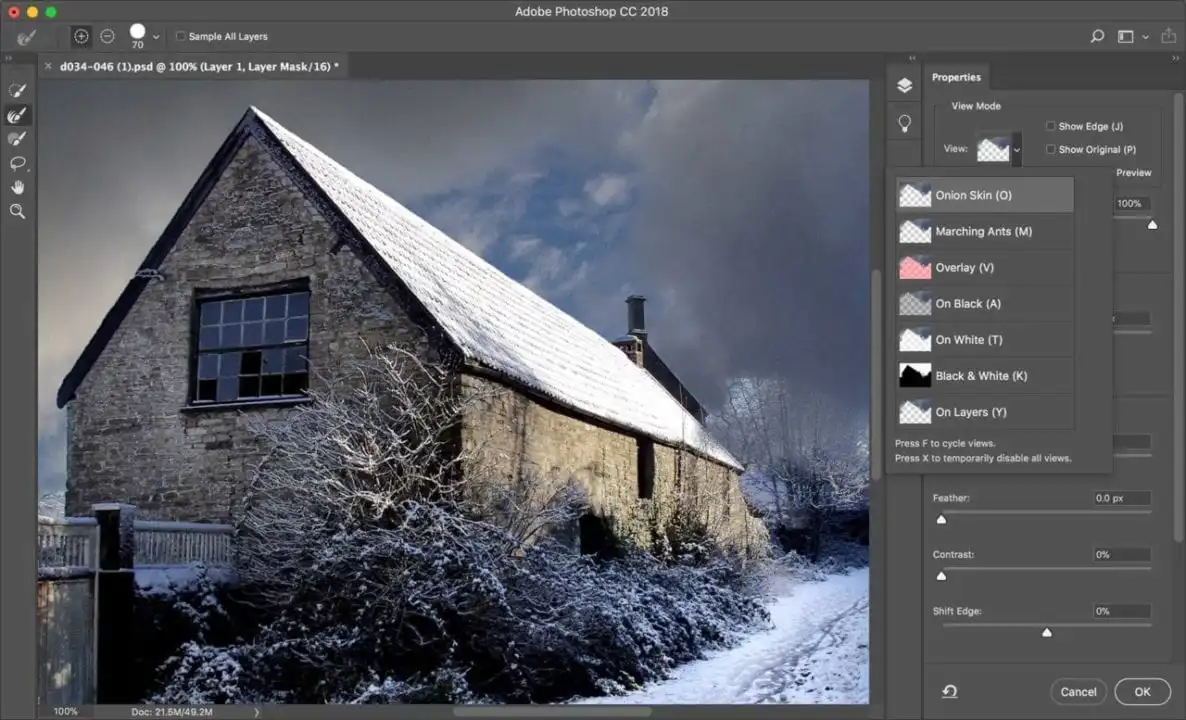Screen dimensions: 1186x720
Task: Click the Shift Edge slider handle
Action: pos(1047,632)
